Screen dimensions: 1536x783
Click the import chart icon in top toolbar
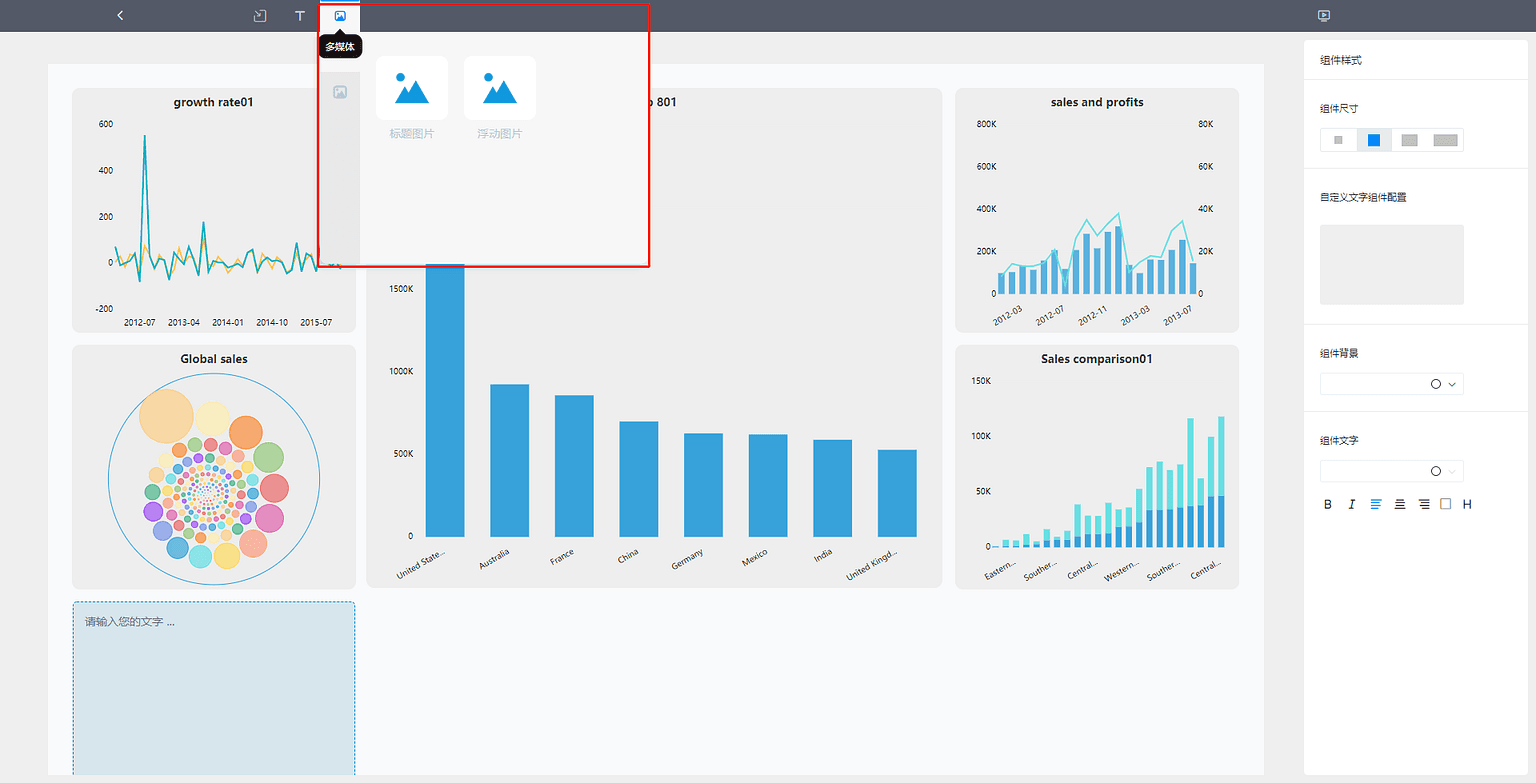click(260, 16)
